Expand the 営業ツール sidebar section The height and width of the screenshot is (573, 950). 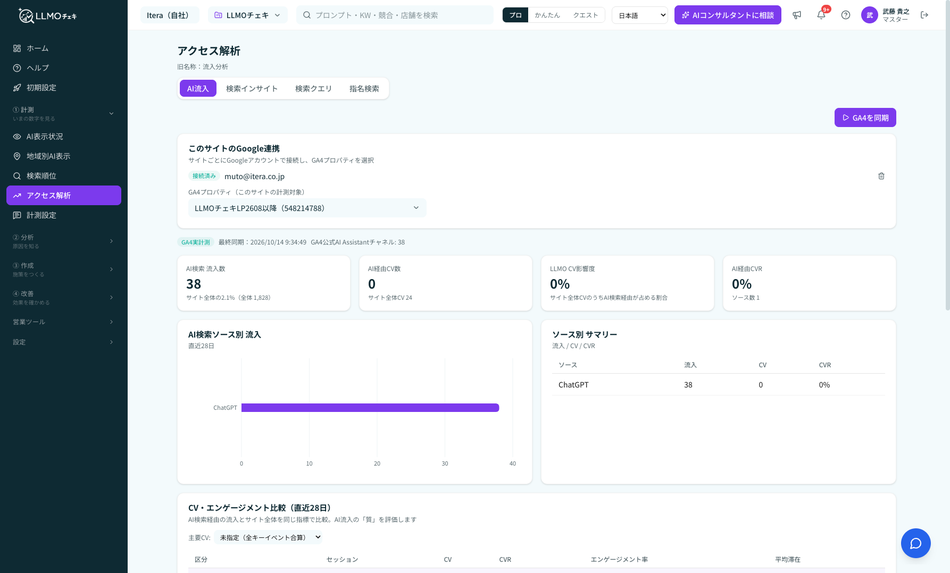[x=64, y=322]
